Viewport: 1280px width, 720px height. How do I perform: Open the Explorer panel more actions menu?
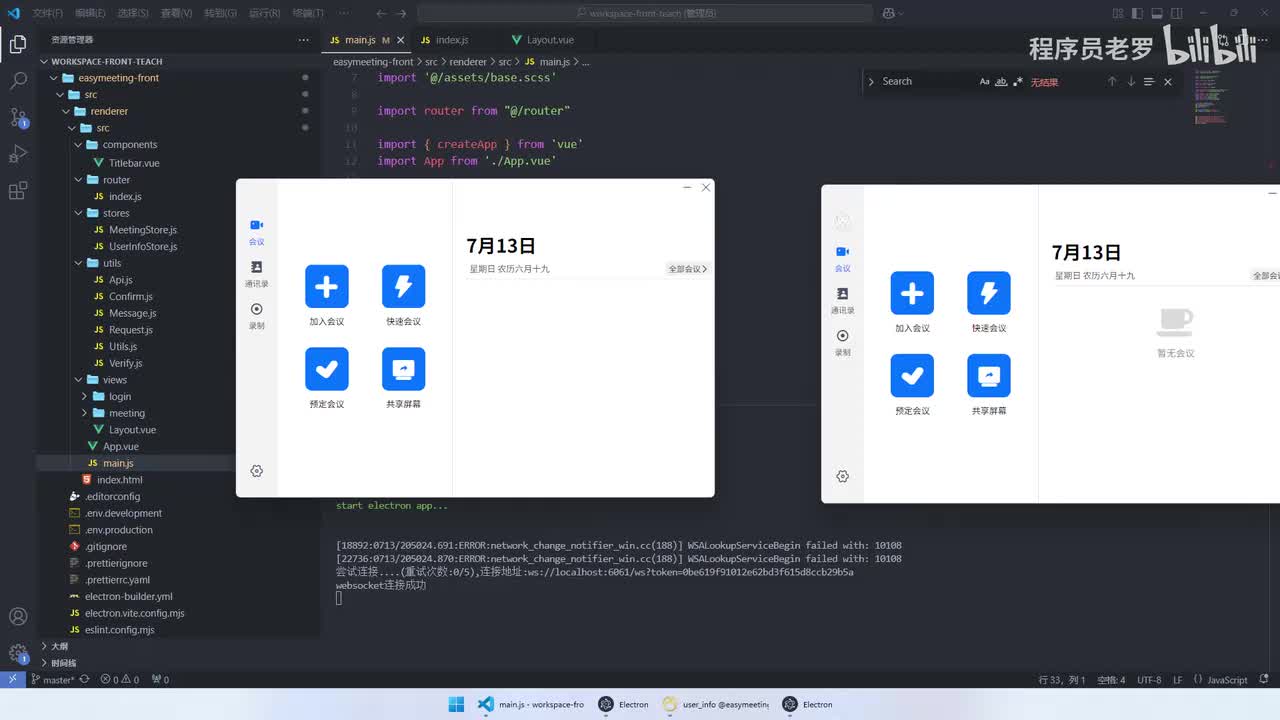point(304,40)
